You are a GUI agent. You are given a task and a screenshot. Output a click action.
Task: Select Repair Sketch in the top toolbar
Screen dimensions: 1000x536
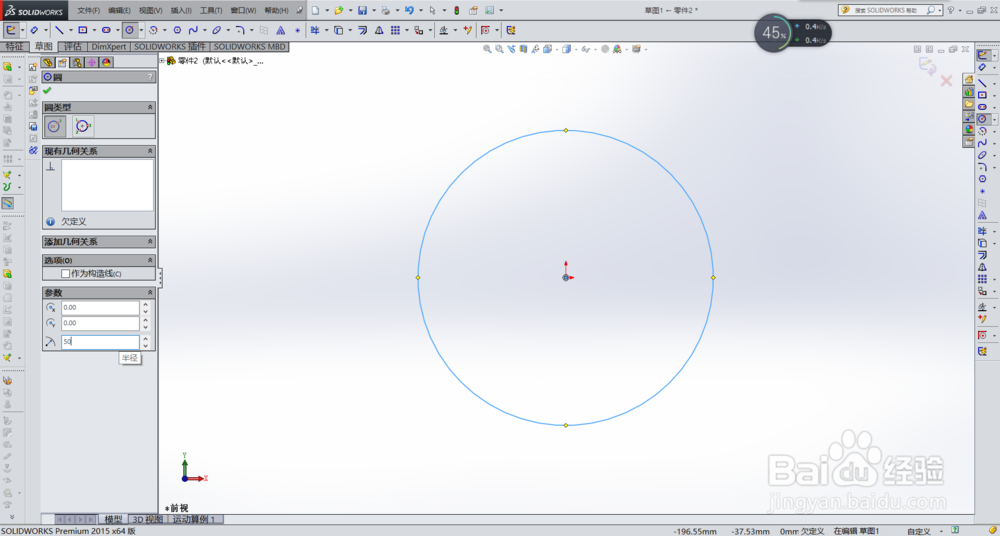[x=467, y=30]
